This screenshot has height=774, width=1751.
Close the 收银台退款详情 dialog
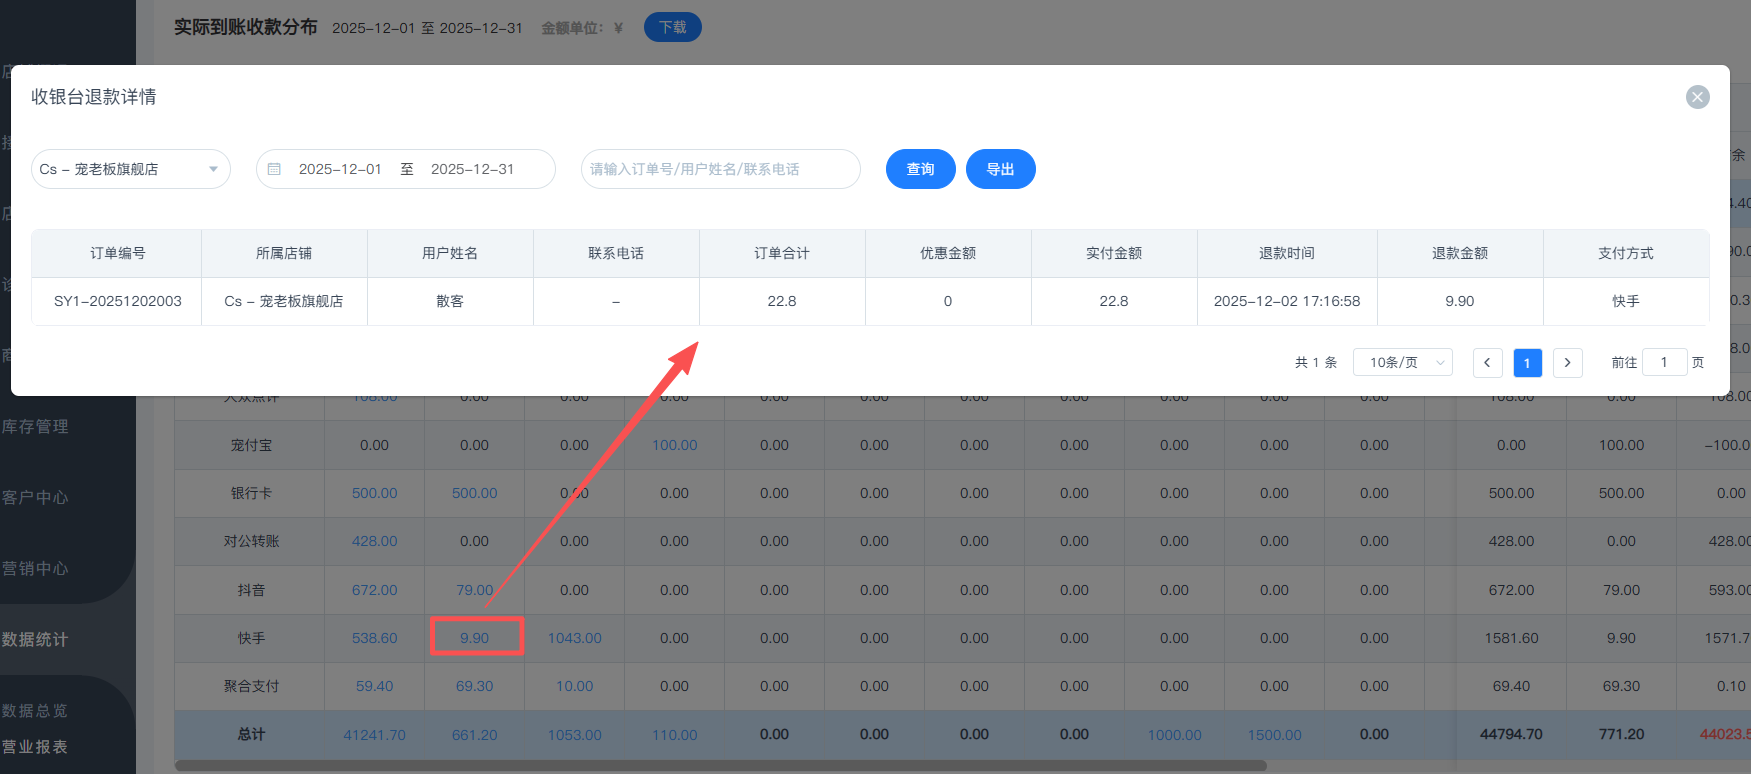click(x=1697, y=97)
